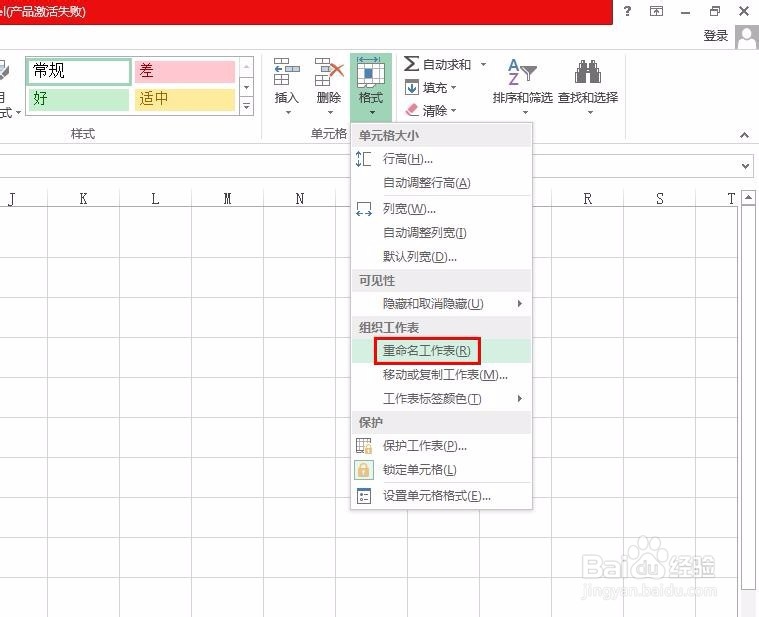Open the Insert dropdown arrow
759x617 pixels.
pos(288,113)
